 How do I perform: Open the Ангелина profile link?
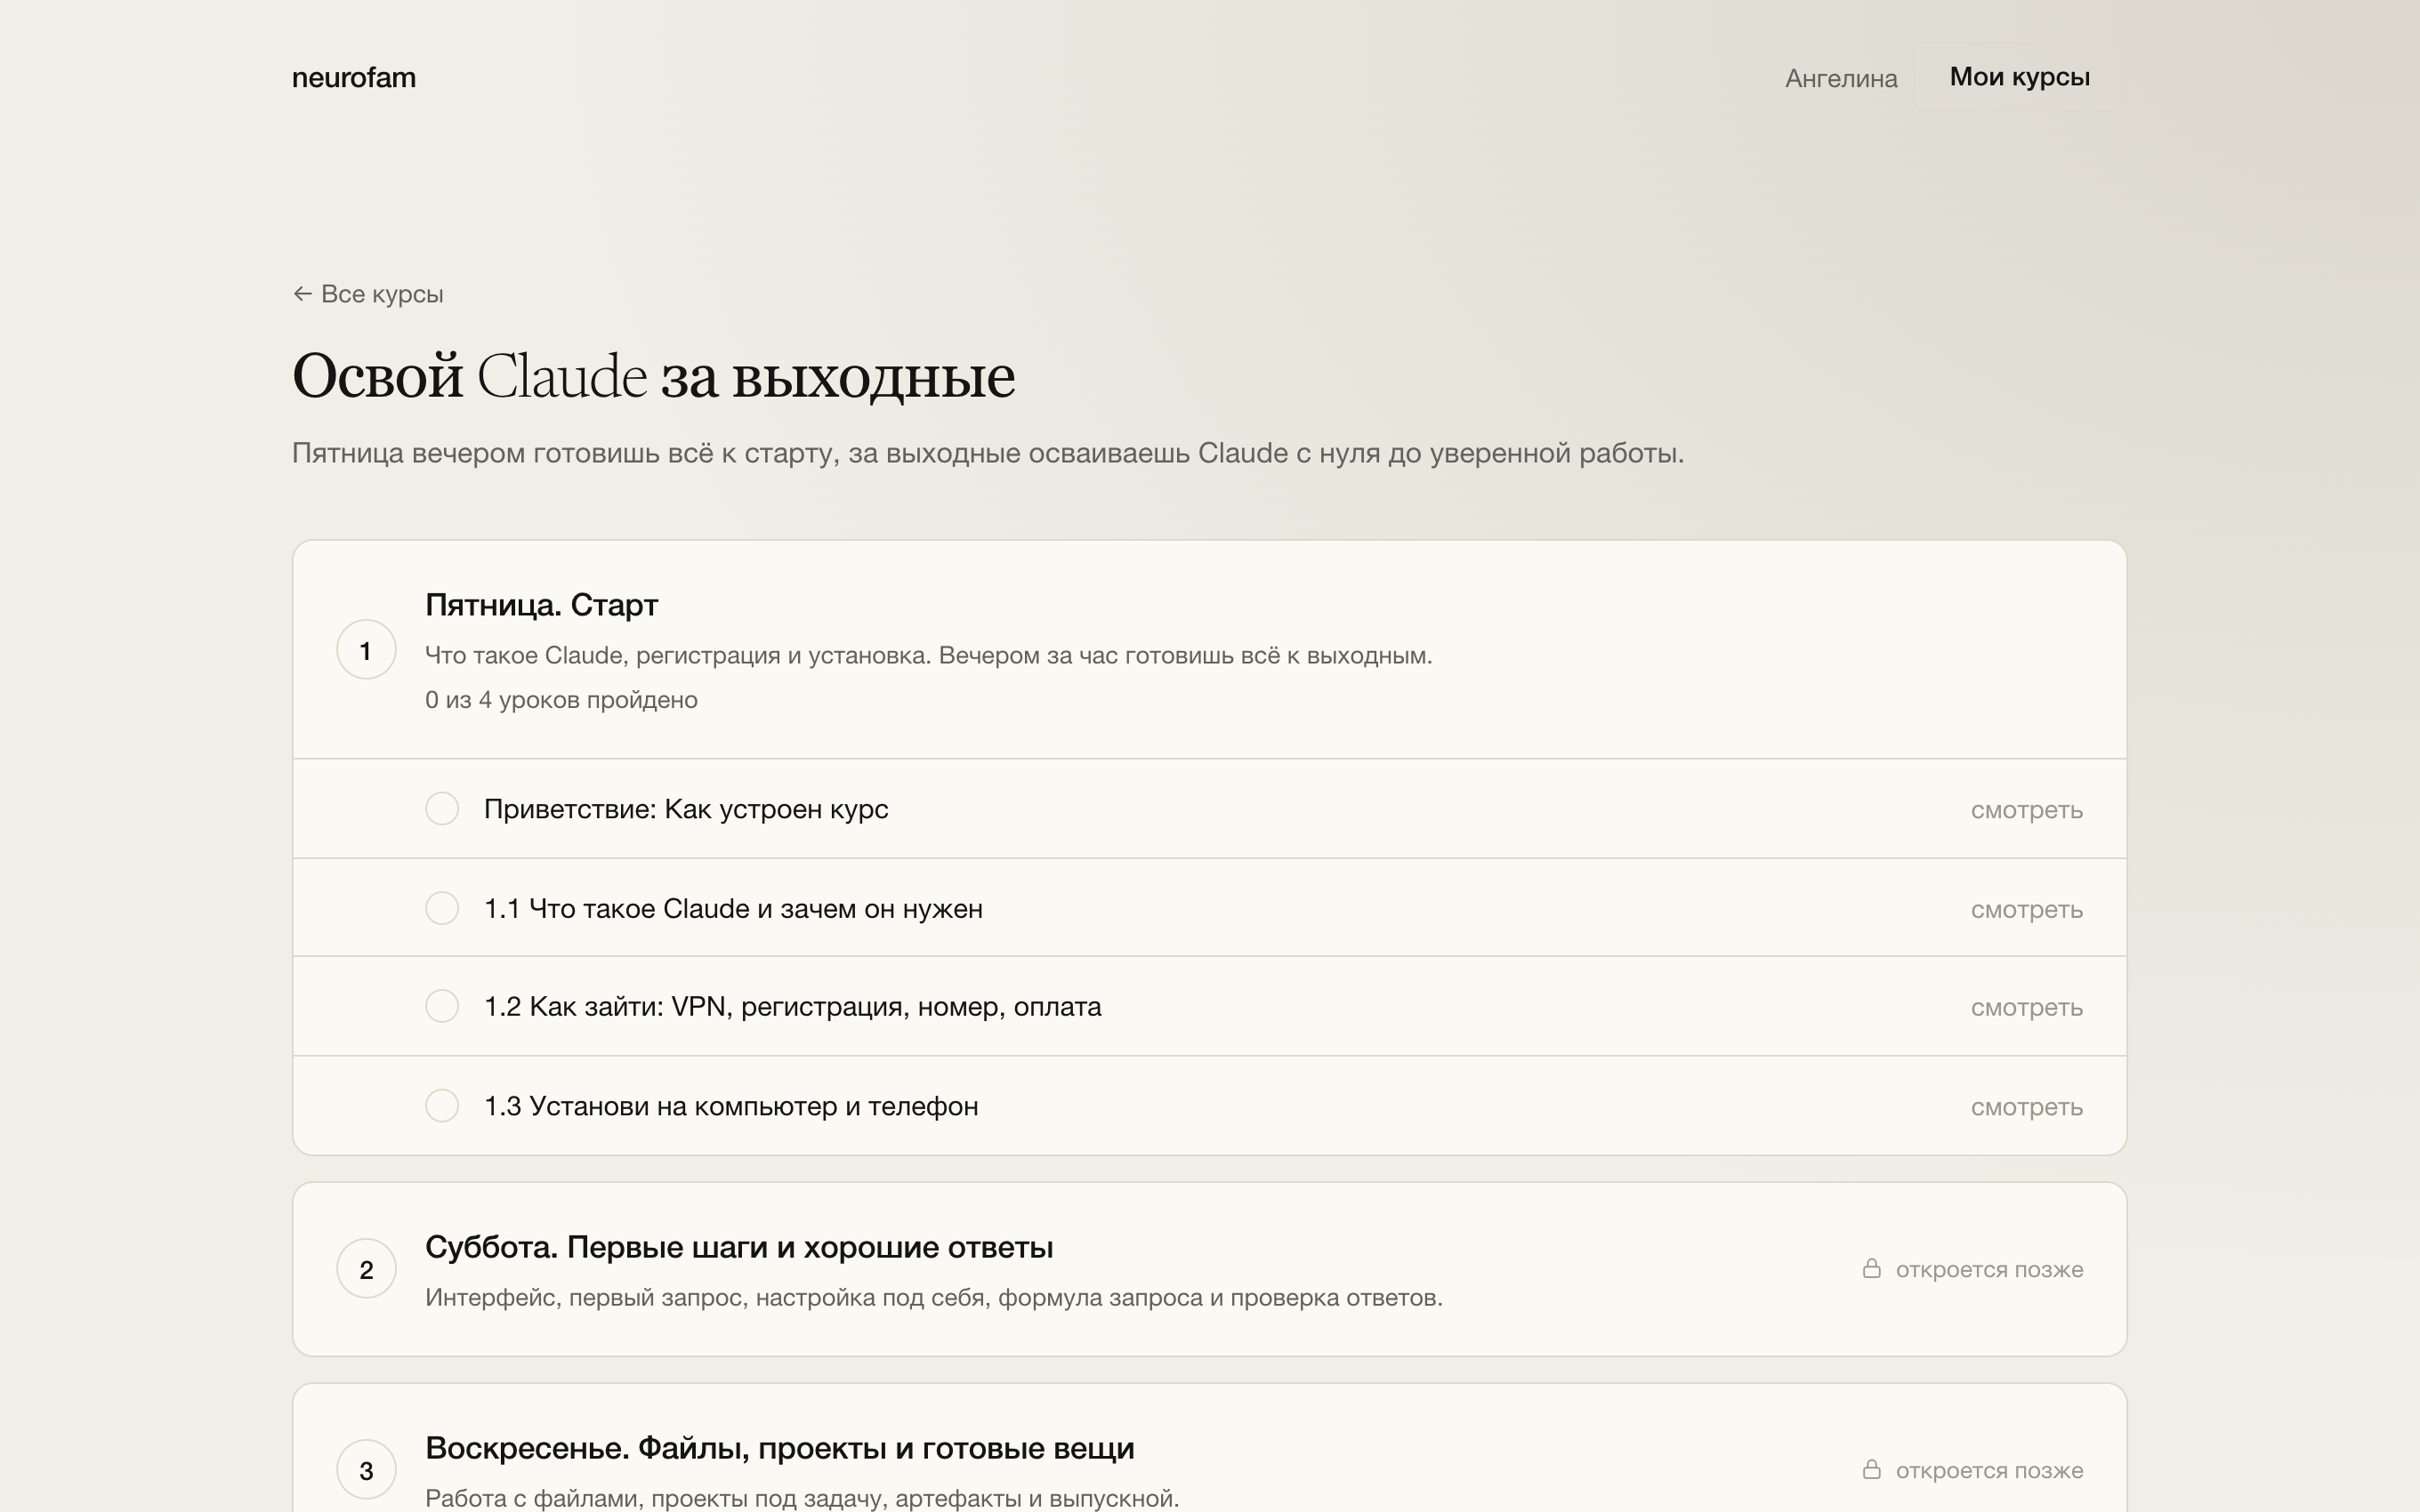pos(1841,78)
